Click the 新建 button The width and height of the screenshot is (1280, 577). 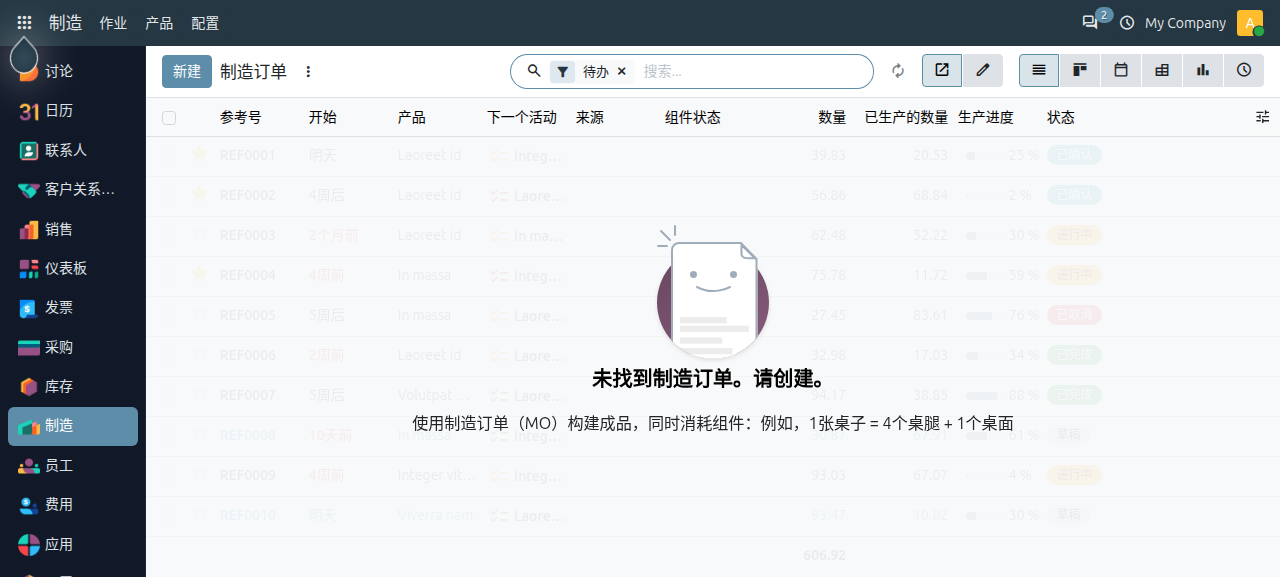click(187, 71)
